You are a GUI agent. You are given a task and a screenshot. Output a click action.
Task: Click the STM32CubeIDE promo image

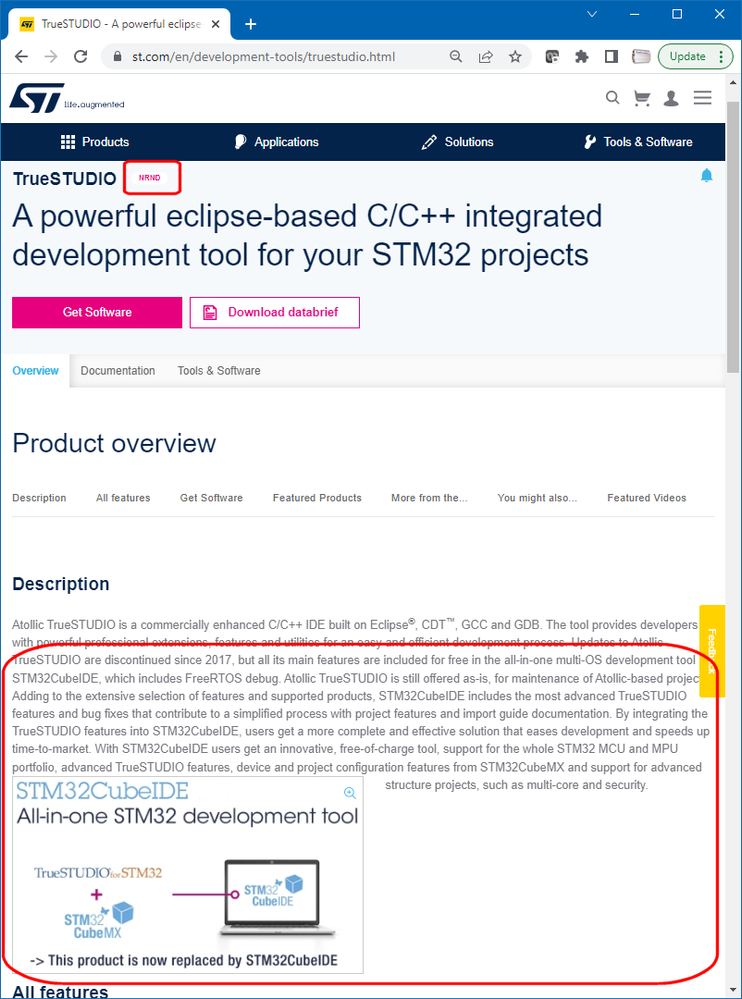point(188,874)
